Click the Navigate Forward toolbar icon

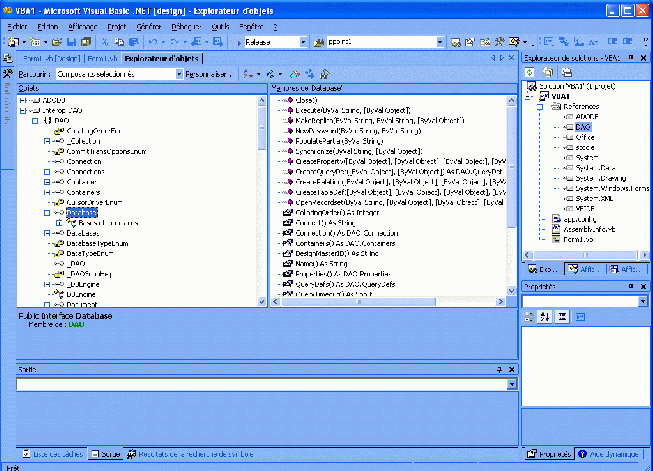click(x=218, y=42)
